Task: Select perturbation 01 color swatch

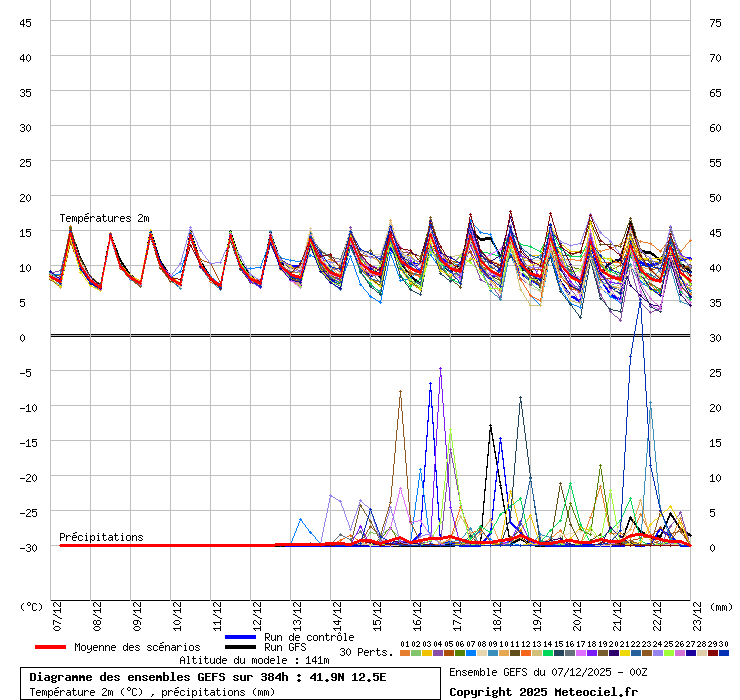Action: (x=404, y=653)
